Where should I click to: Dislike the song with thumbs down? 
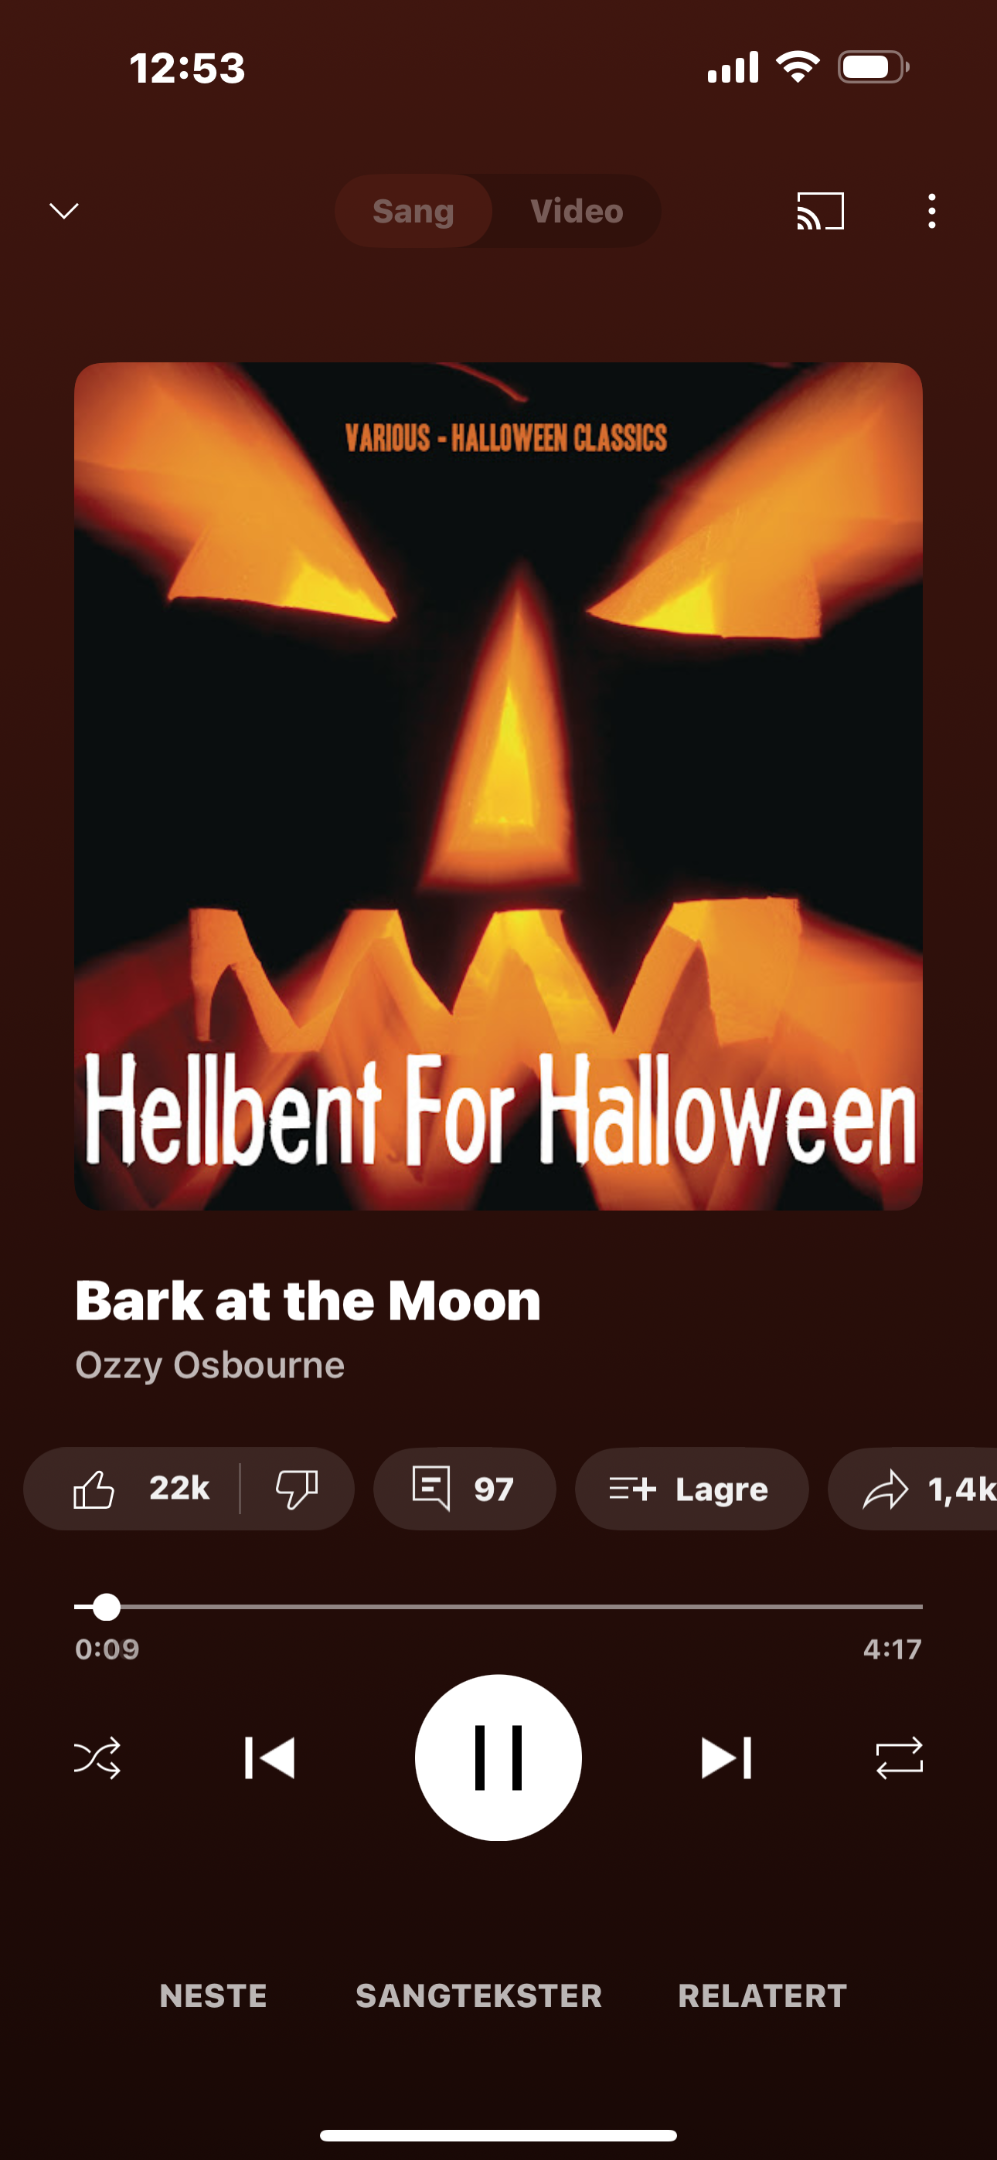pyautogui.click(x=297, y=1489)
